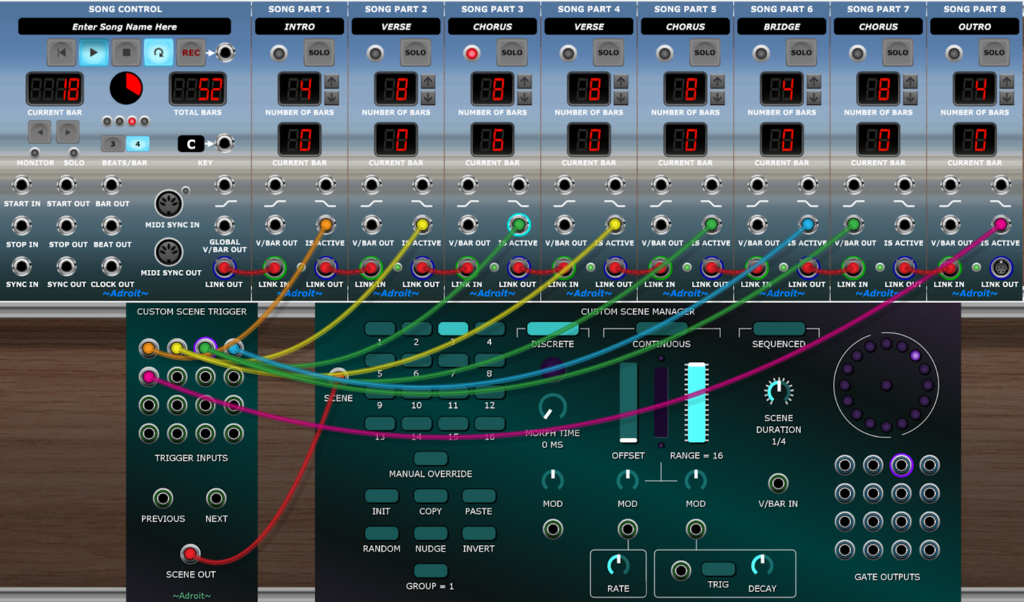Click the NEXT trigger jack
The image size is (1024, 602).
coord(216,498)
